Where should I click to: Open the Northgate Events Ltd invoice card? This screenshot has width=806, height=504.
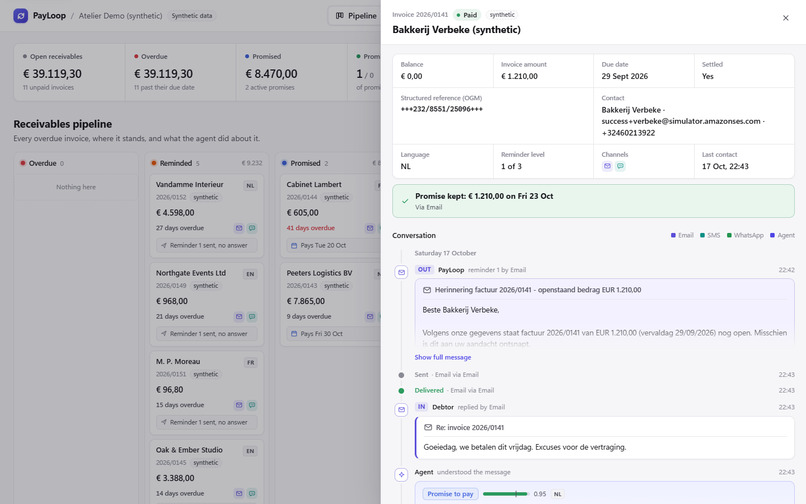coord(207,304)
